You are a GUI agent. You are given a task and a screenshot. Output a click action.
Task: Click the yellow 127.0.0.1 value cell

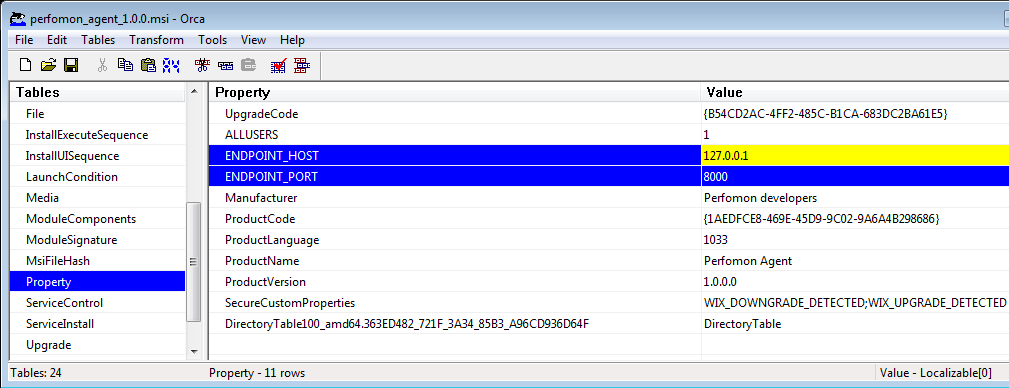[x=855, y=156]
